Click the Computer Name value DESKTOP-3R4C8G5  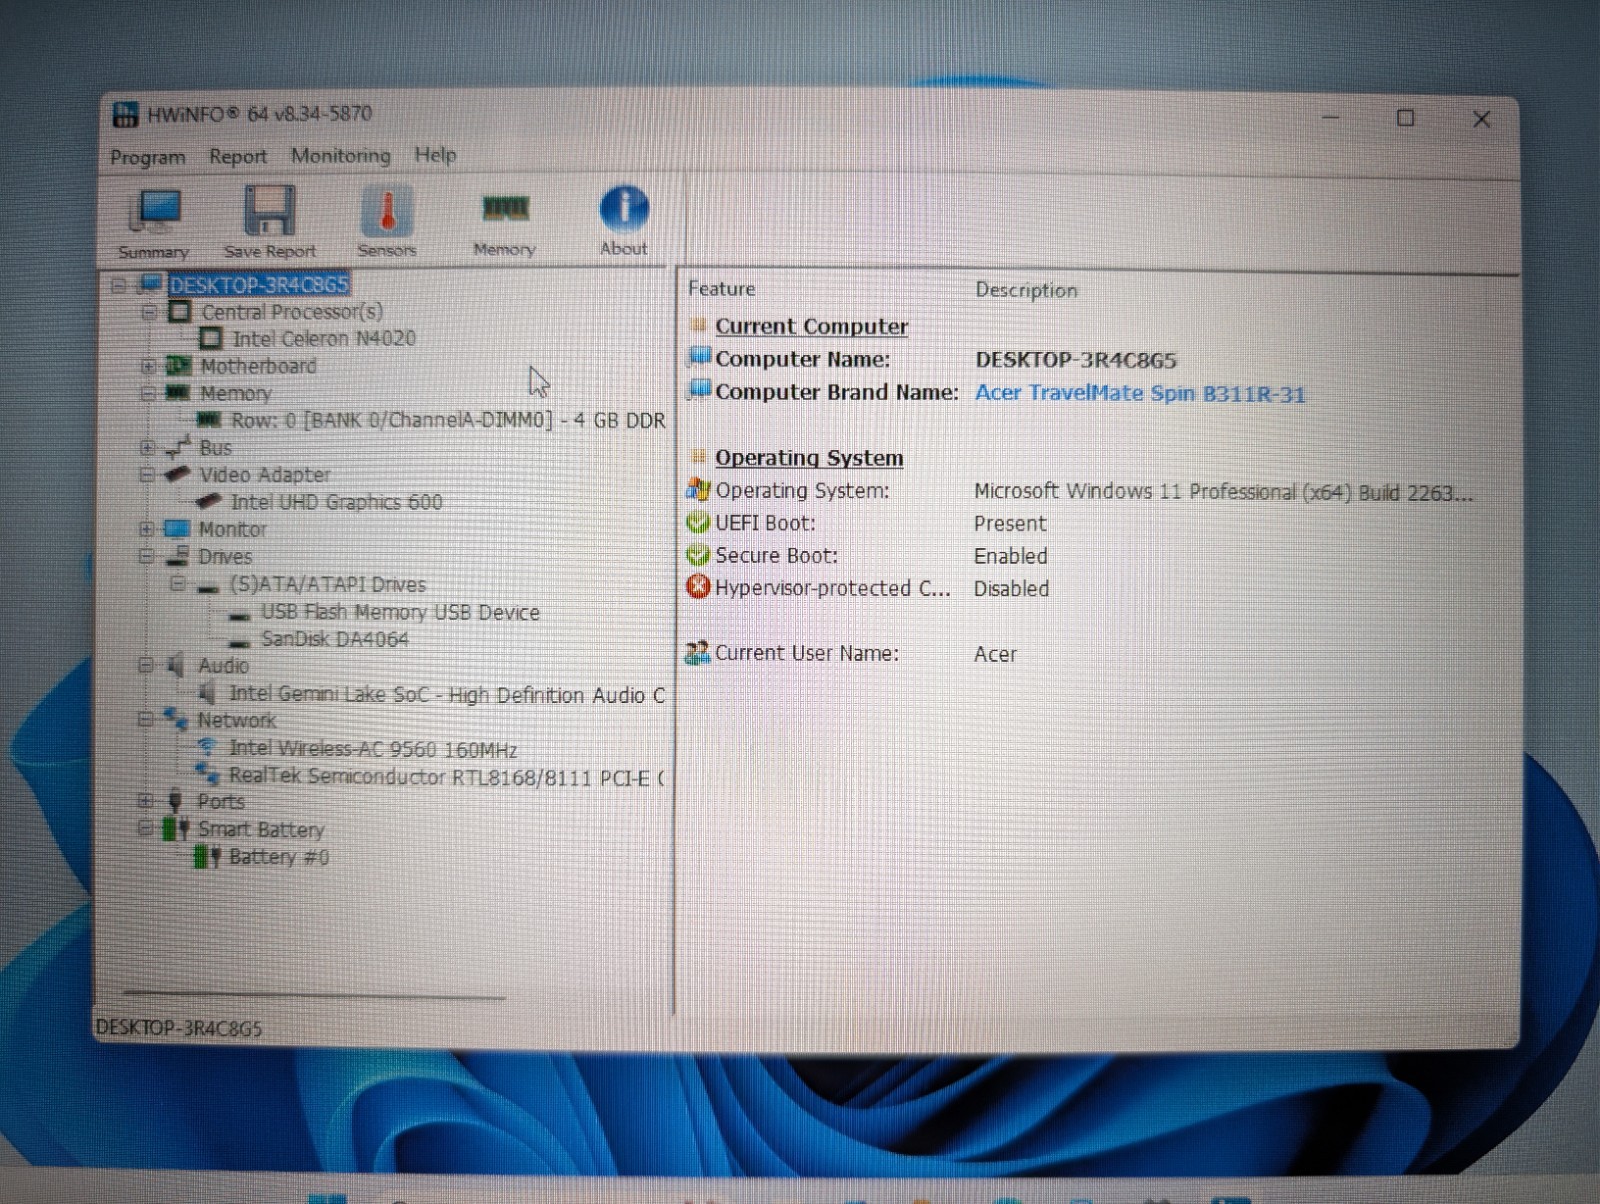click(1076, 360)
